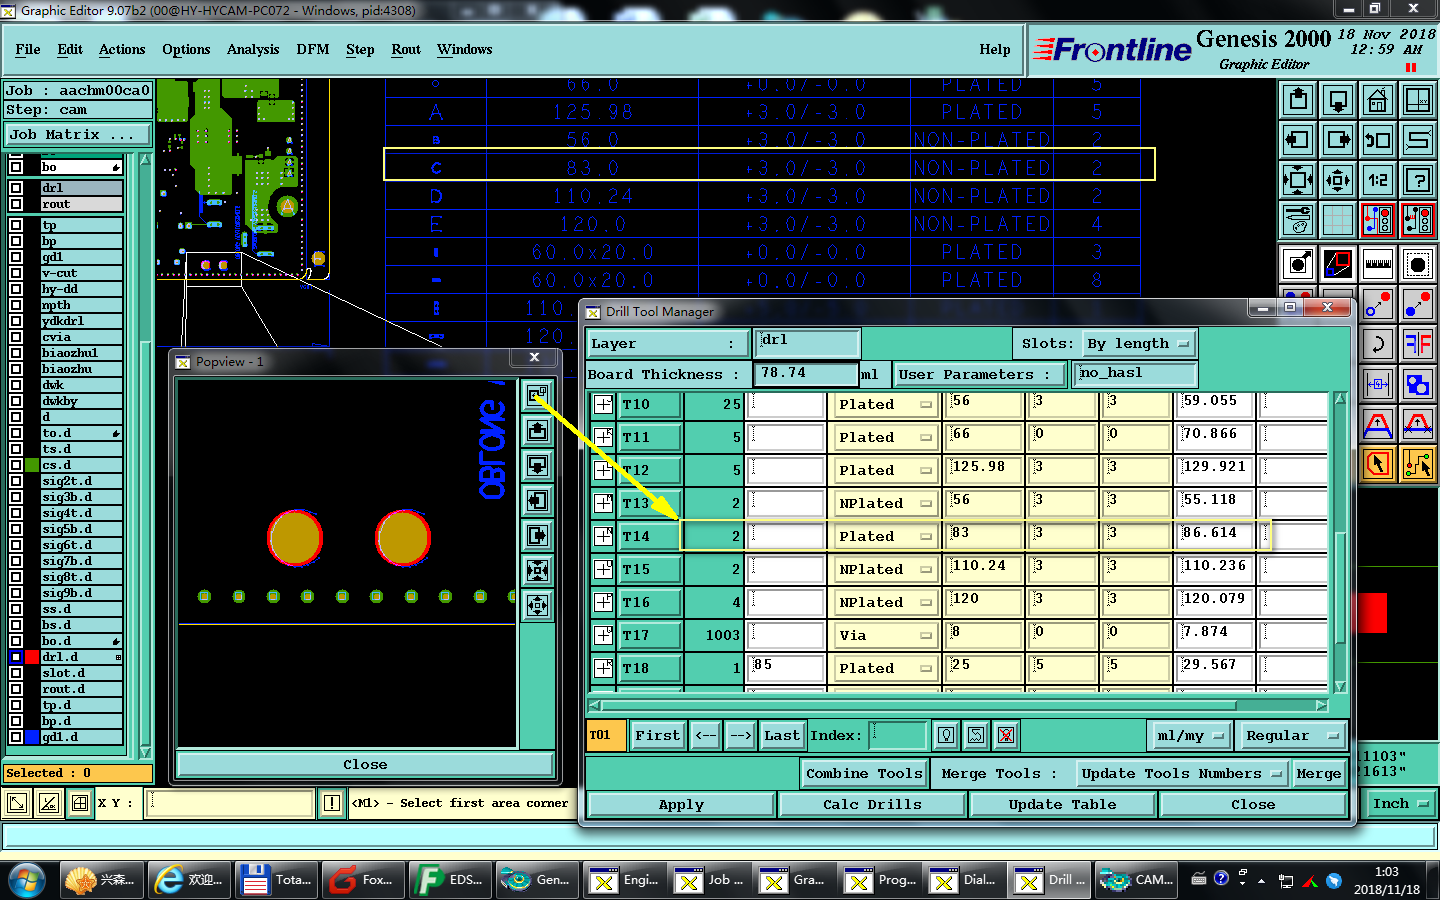Image resolution: width=1440 pixels, height=900 pixels.
Task: Click the blue overlapping shapes icon
Action: click(1418, 384)
